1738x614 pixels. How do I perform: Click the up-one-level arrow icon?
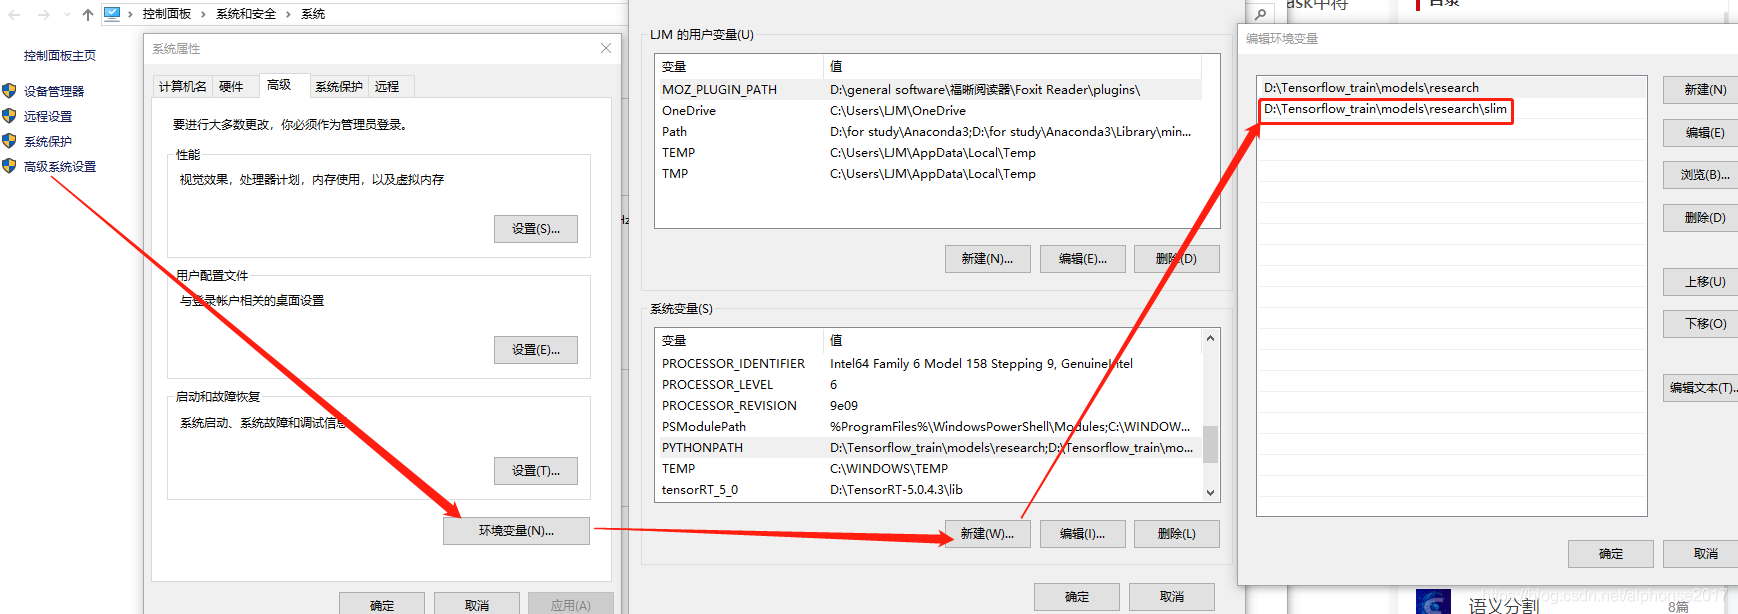[88, 14]
